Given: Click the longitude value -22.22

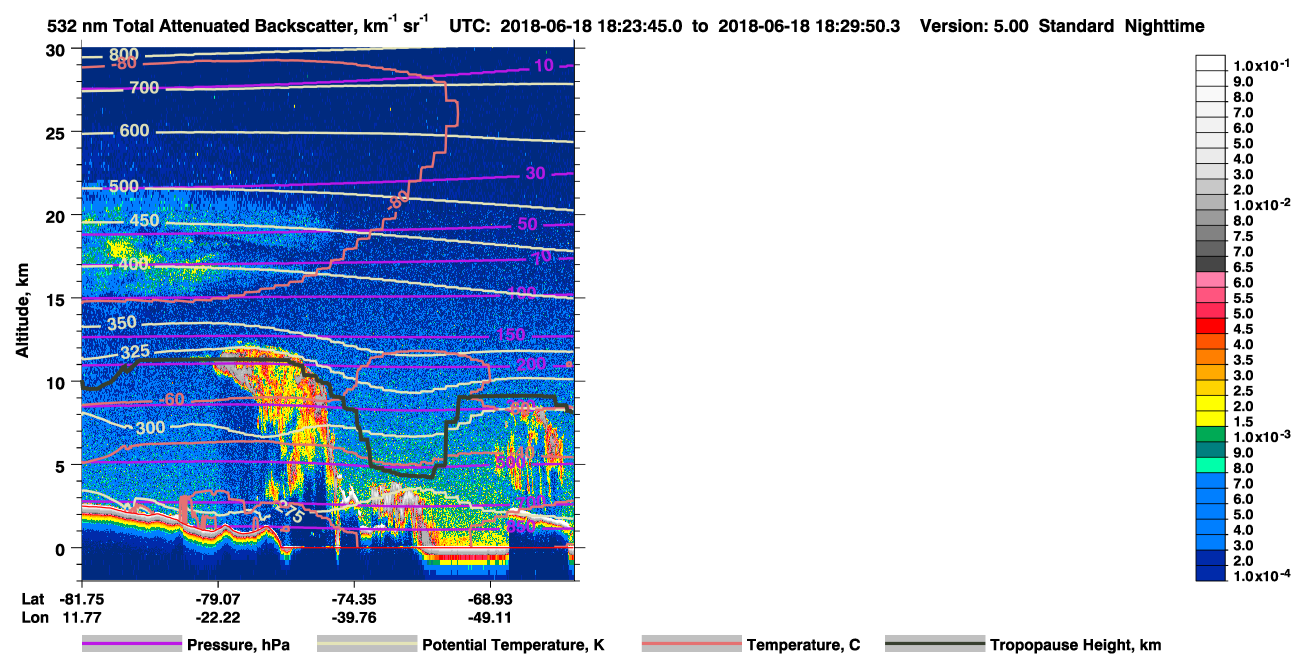Looking at the screenshot, I should (x=218, y=617).
